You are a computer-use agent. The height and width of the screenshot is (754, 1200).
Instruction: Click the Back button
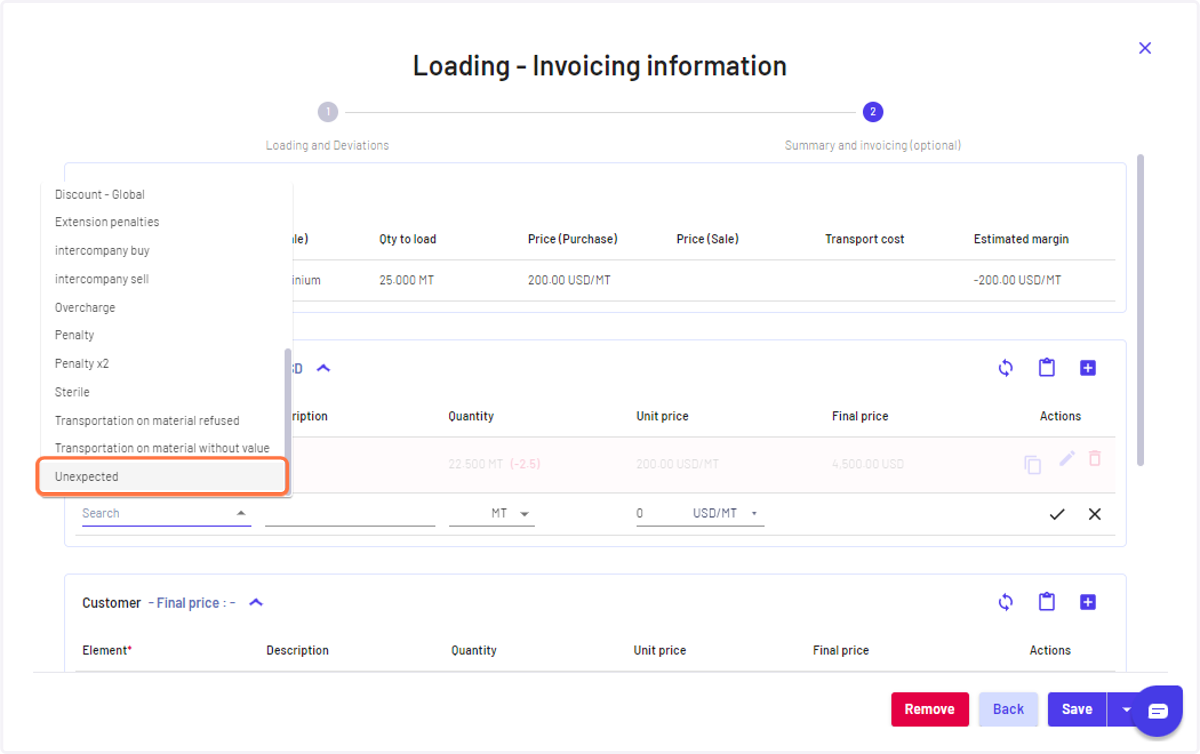1008,709
